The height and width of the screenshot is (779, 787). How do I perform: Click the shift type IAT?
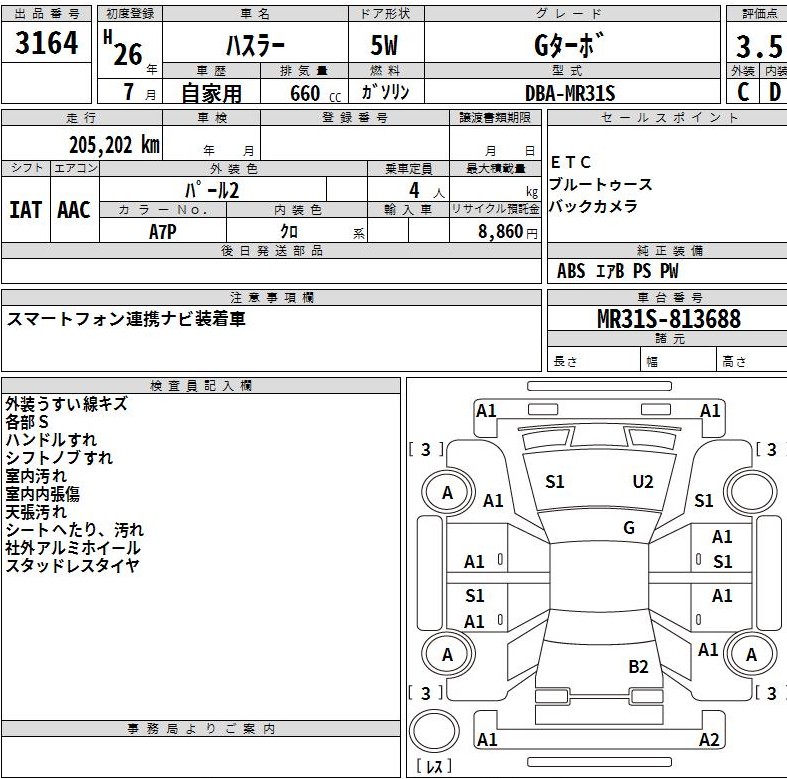pos(26,210)
